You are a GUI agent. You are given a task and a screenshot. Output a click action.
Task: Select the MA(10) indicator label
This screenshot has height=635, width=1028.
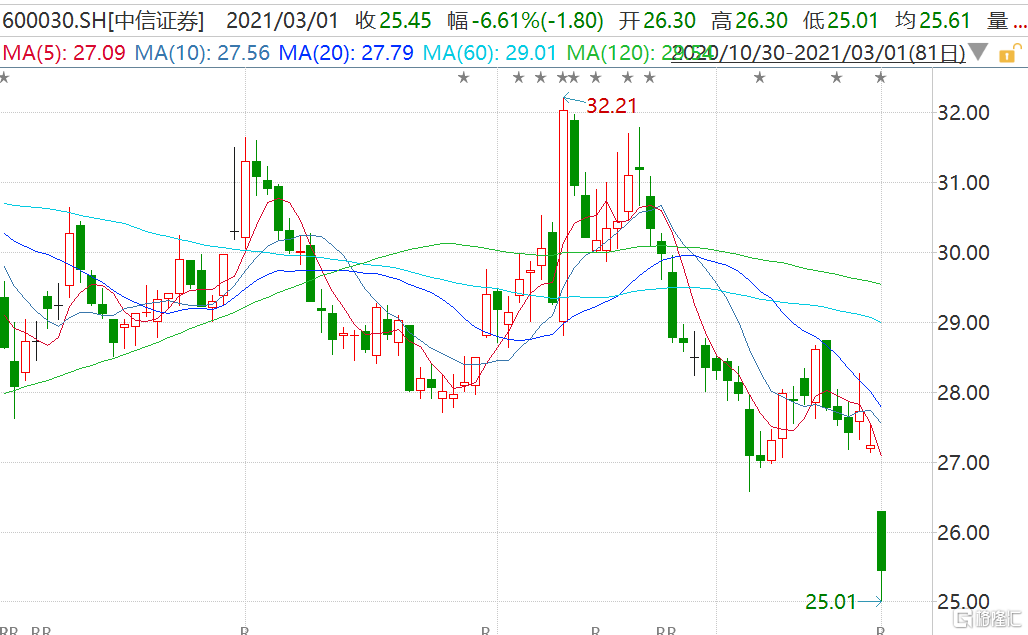[202, 53]
